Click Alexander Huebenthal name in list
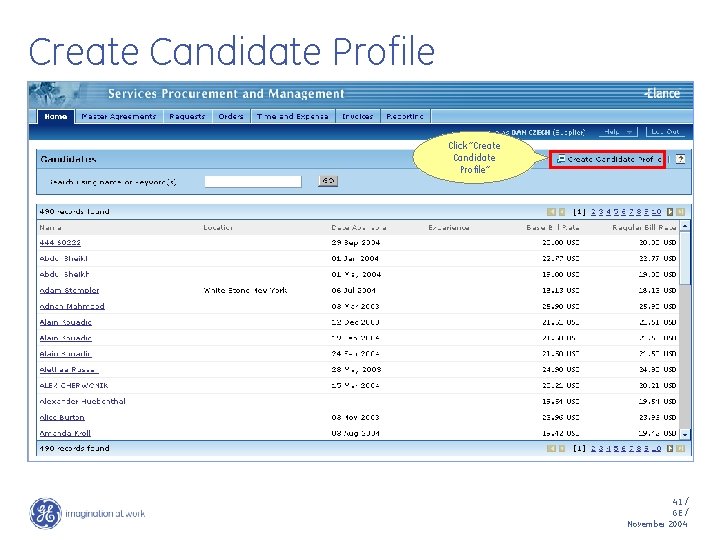 tap(83, 401)
